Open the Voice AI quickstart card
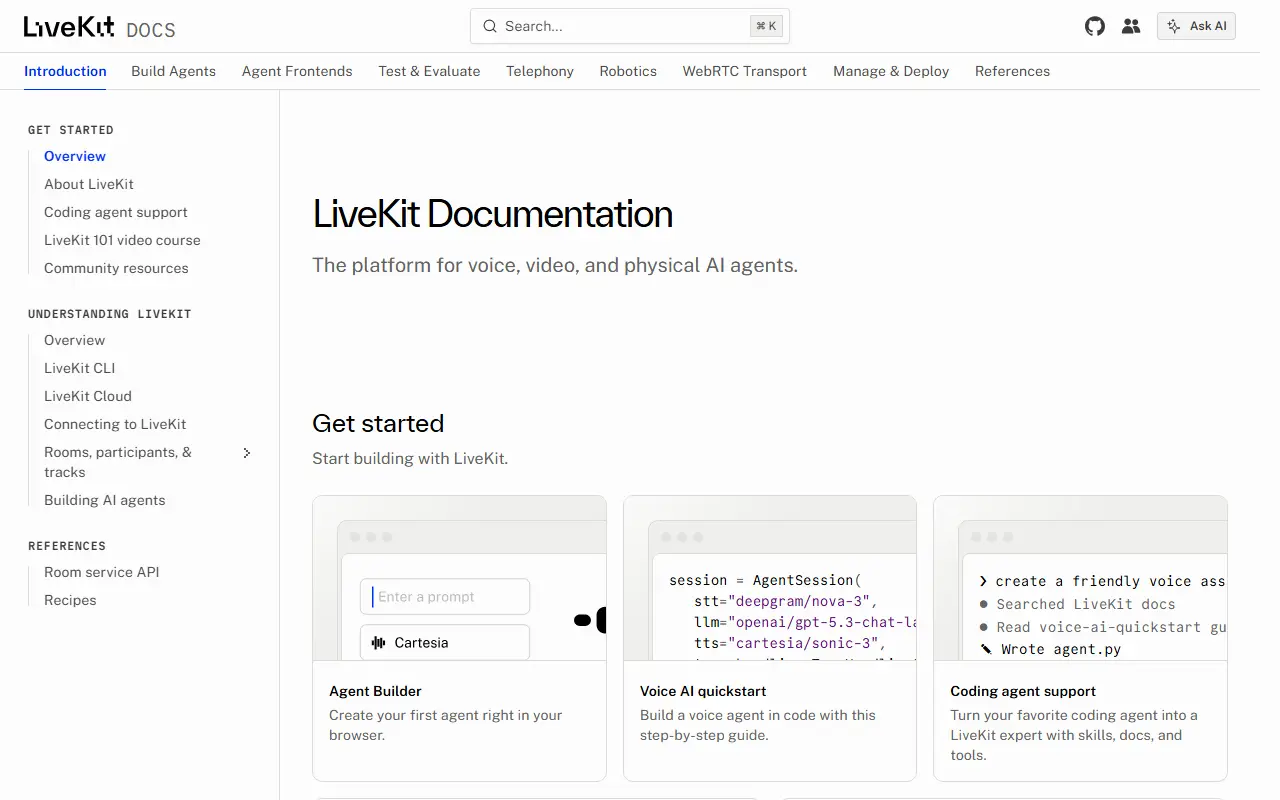The image size is (1280, 800). (x=770, y=638)
